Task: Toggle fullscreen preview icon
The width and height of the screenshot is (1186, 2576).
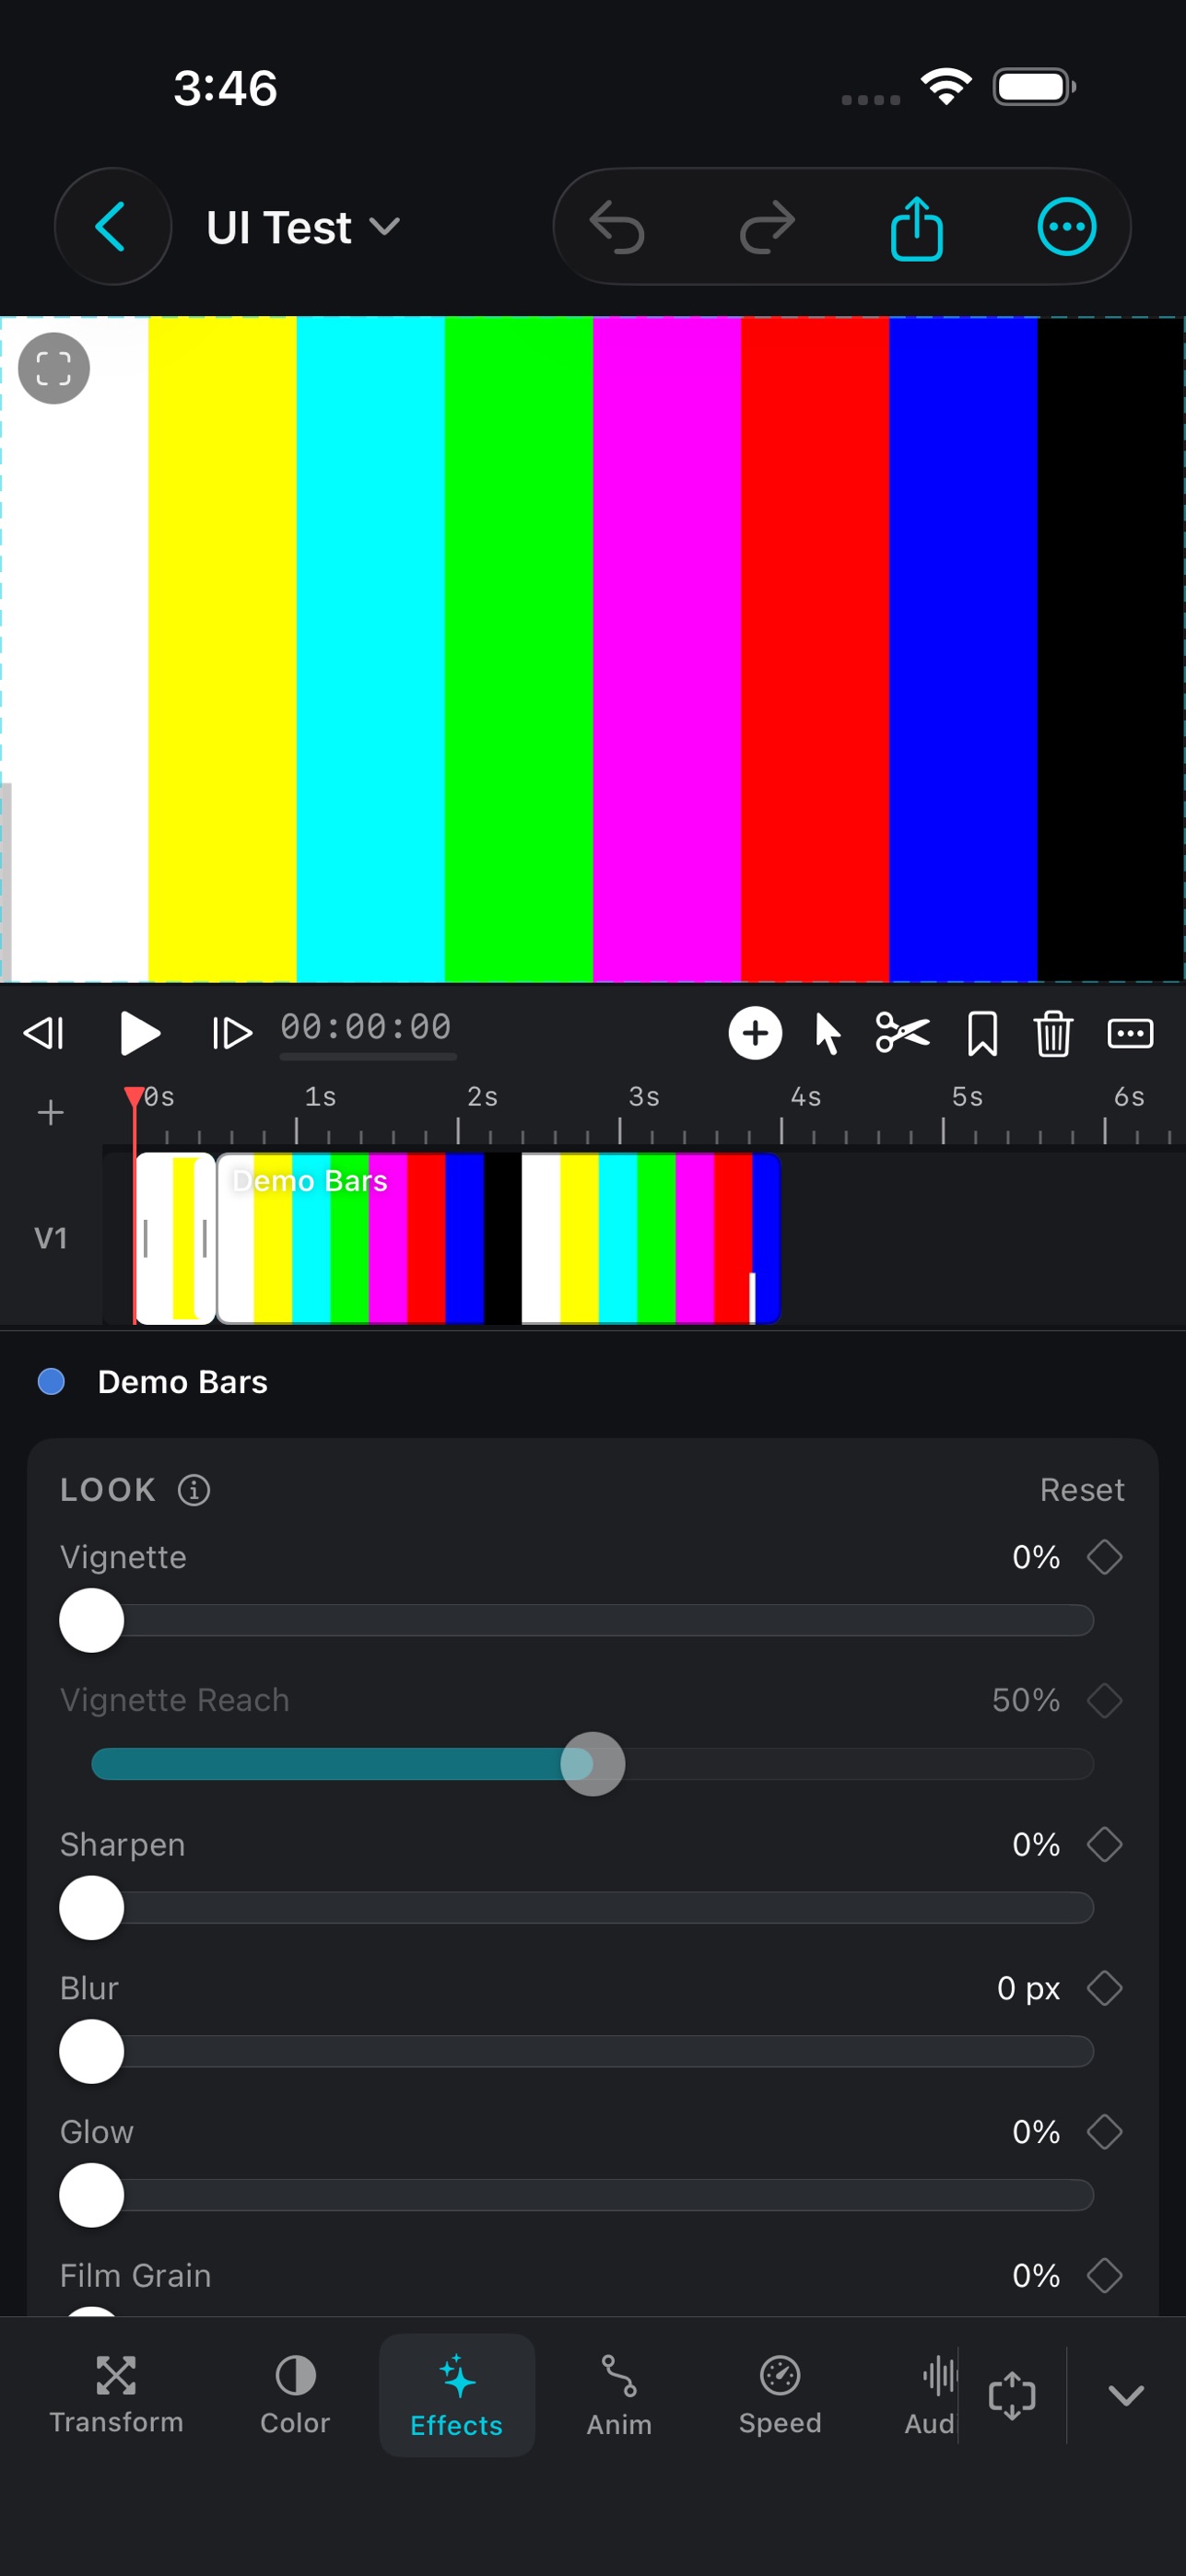Action: tap(54, 368)
